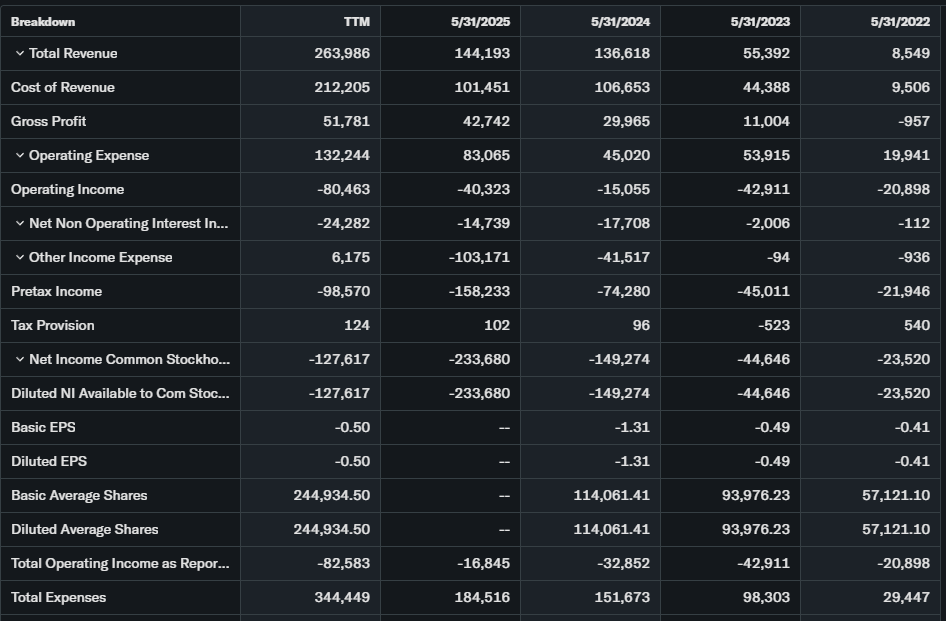This screenshot has height=621, width=946.
Task: Click TTM Total Revenue value 263,986
Action: tap(342, 54)
